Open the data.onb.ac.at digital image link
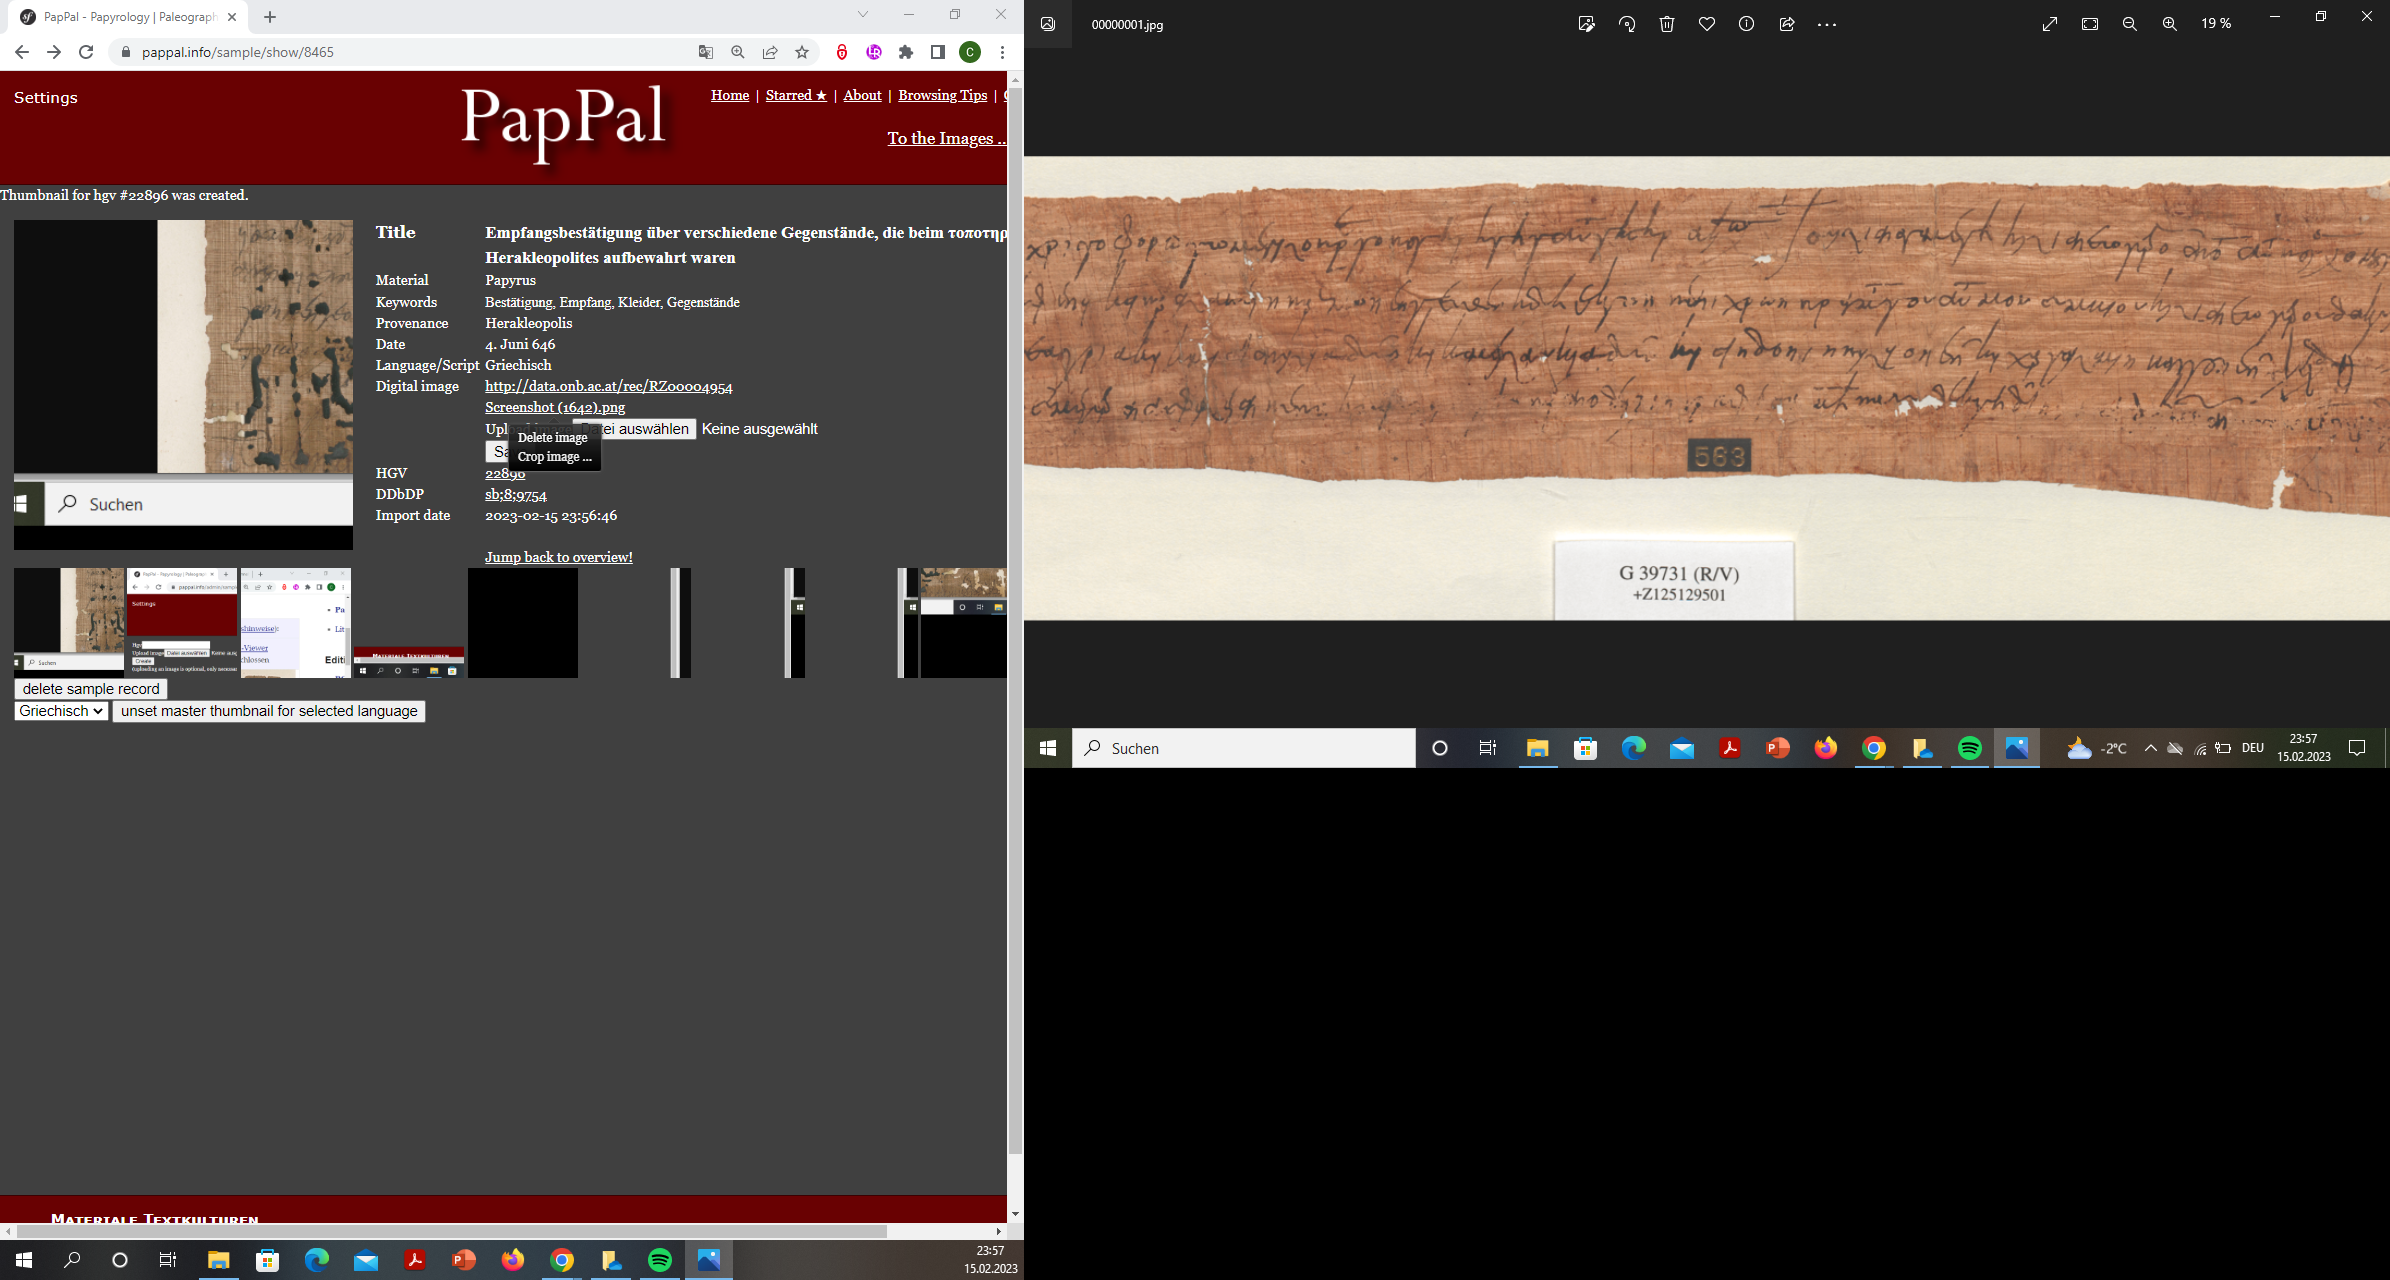 [x=608, y=386]
